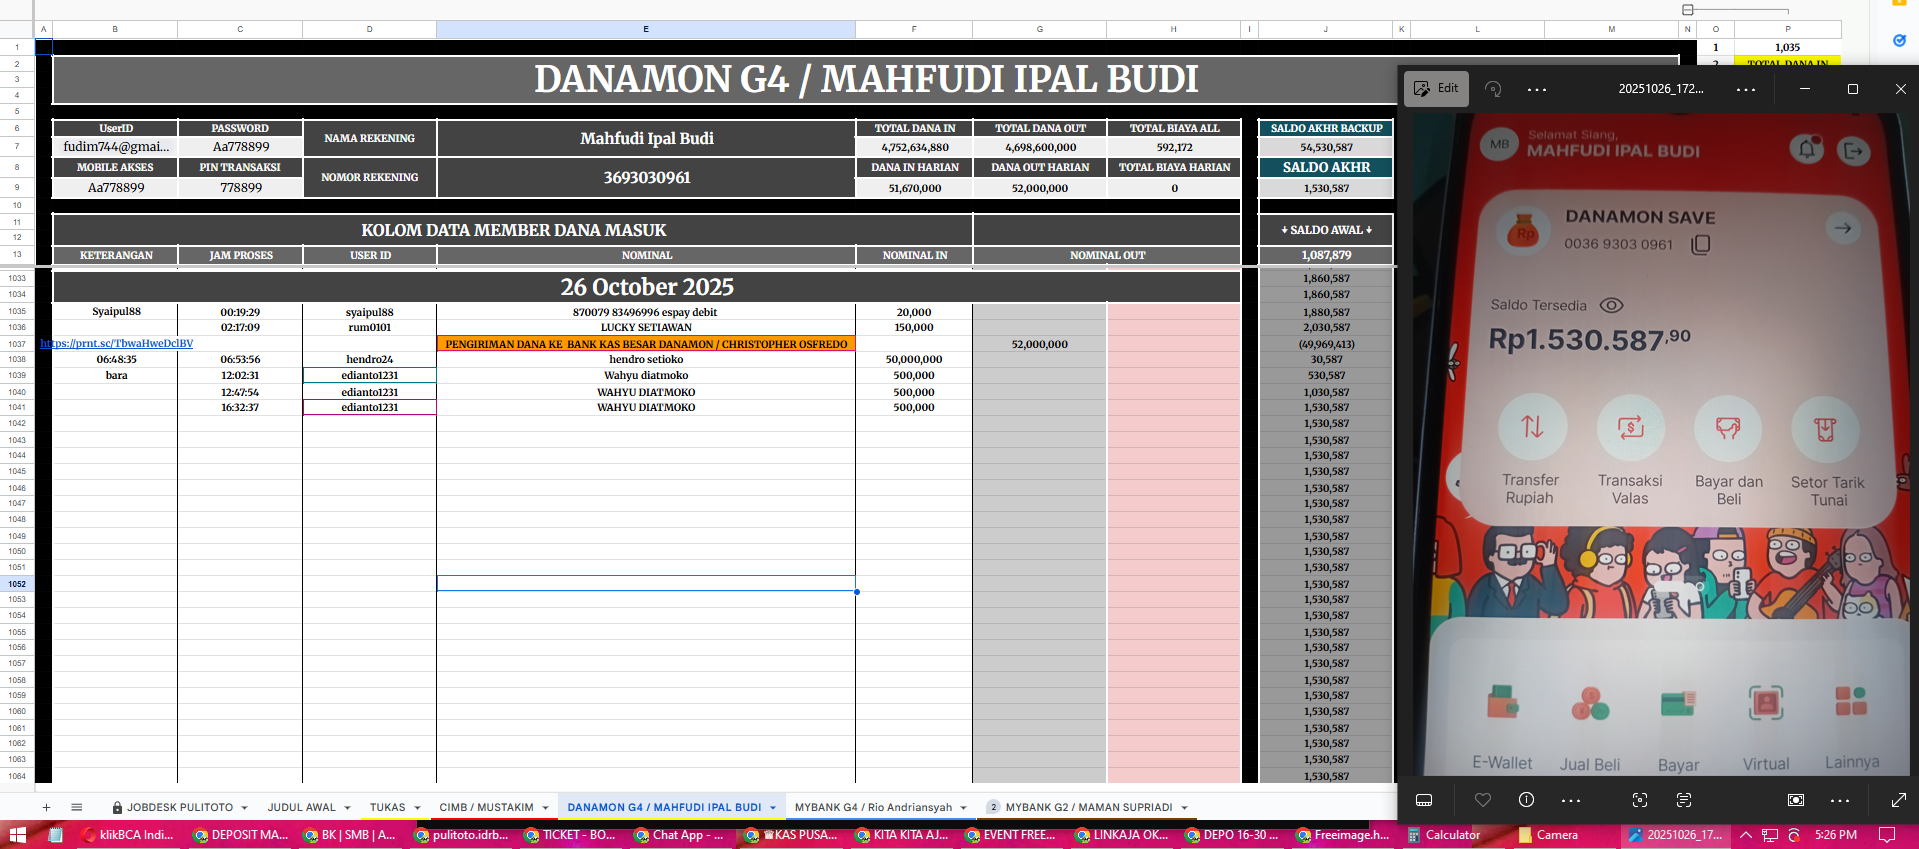Image resolution: width=1919 pixels, height=849 pixels.
Task: Click the scan text icon in Photos
Action: [1684, 800]
